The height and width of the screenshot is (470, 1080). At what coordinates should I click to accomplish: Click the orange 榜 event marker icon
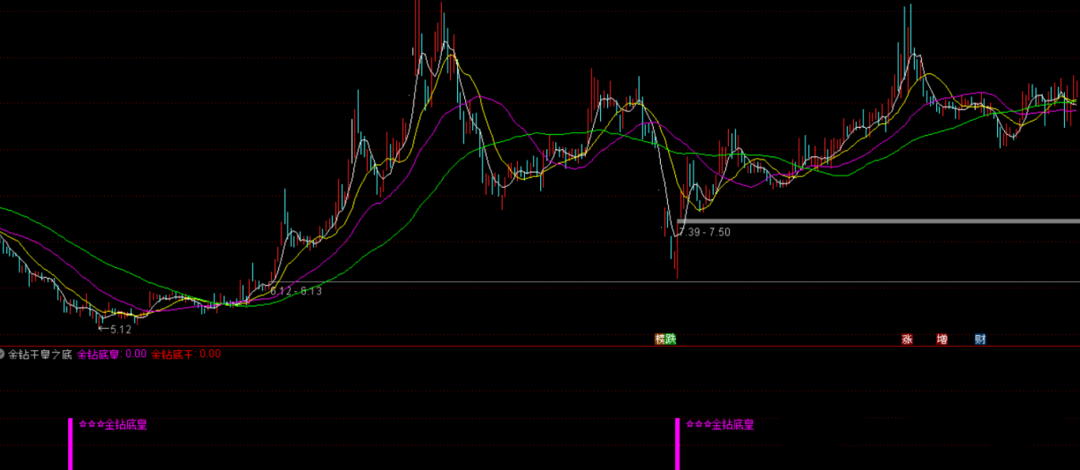coord(660,339)
